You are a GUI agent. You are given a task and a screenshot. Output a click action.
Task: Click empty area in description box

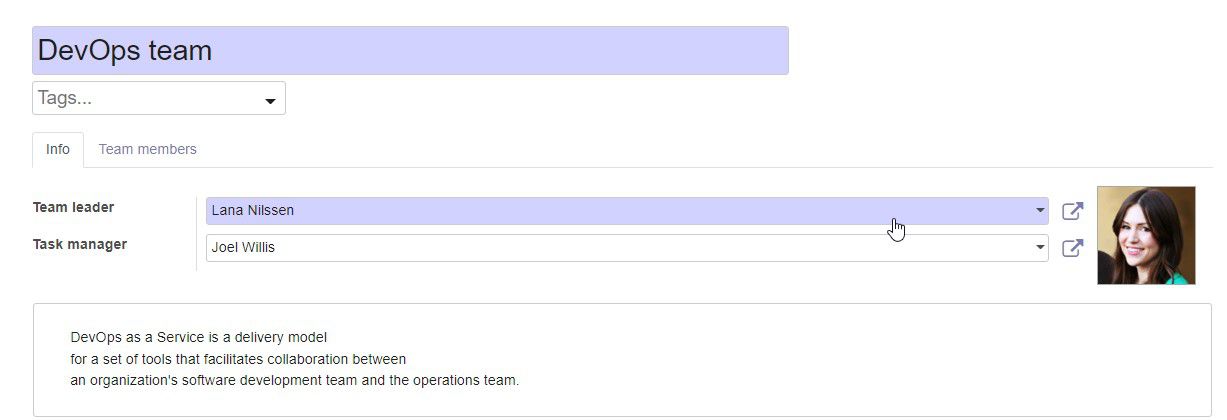coord(850,360)
